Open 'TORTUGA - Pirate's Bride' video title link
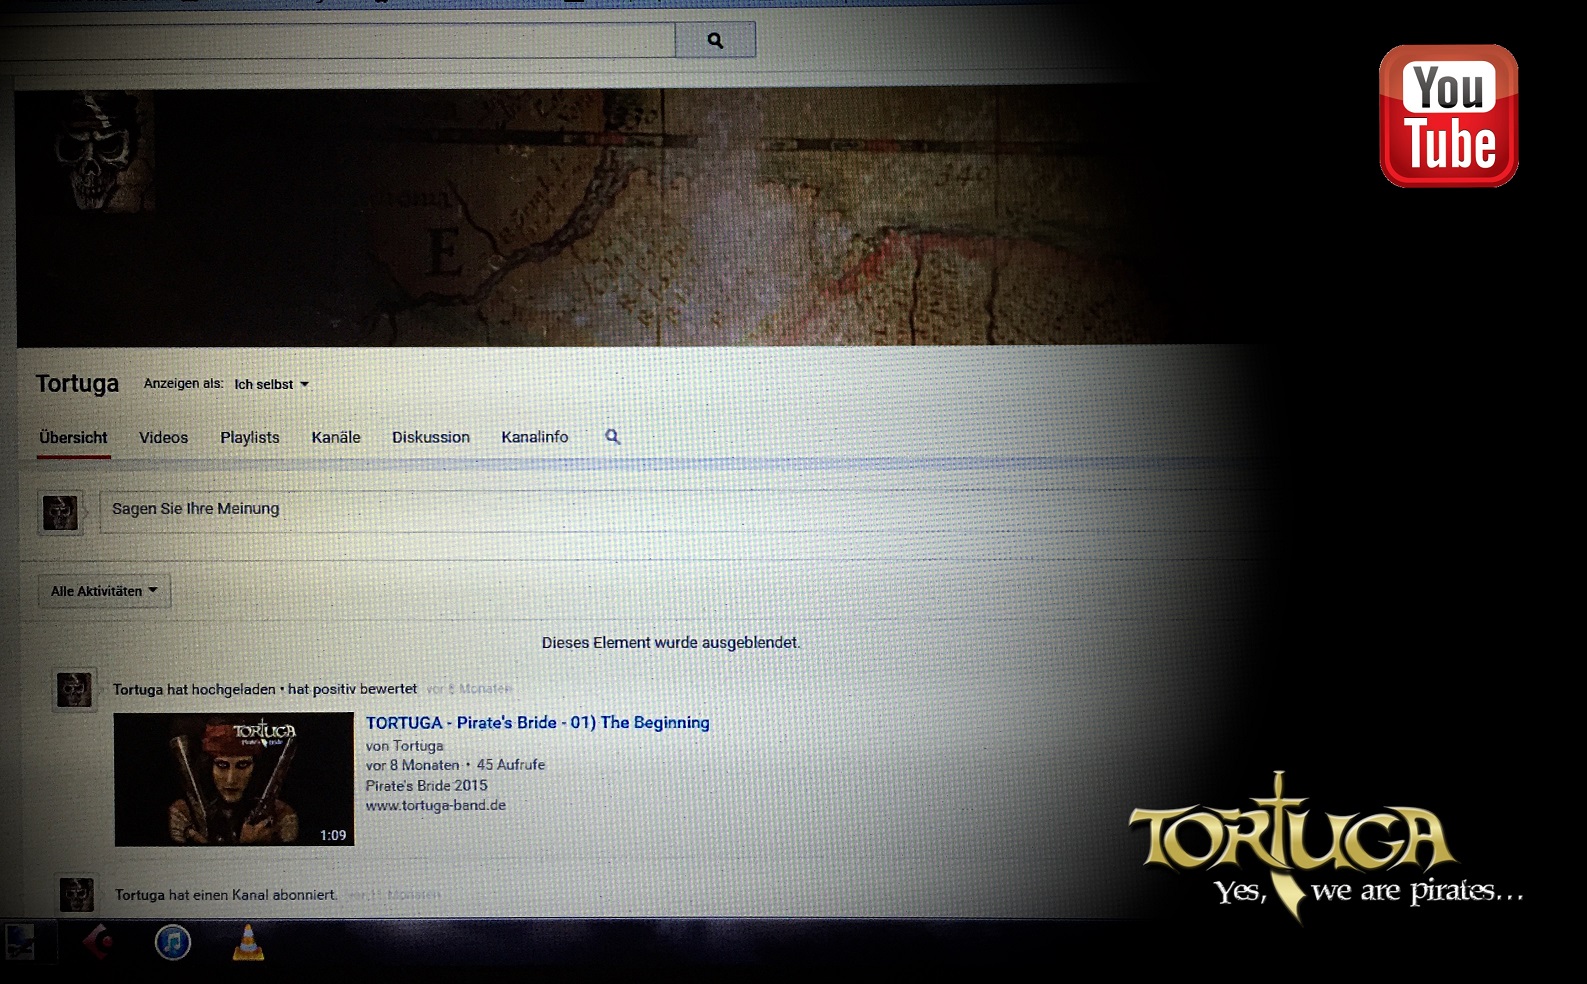The width and height of the screenshot is (1587, 984). [537, 723]
